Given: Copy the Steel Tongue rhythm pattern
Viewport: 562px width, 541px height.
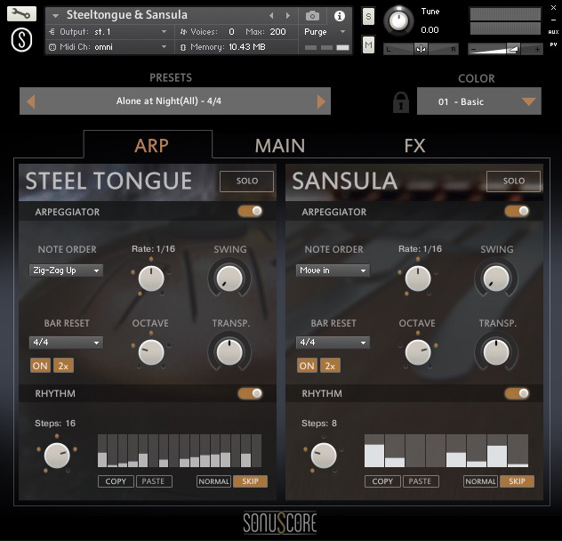Looking at the screenshot, I should pos(116,481).
